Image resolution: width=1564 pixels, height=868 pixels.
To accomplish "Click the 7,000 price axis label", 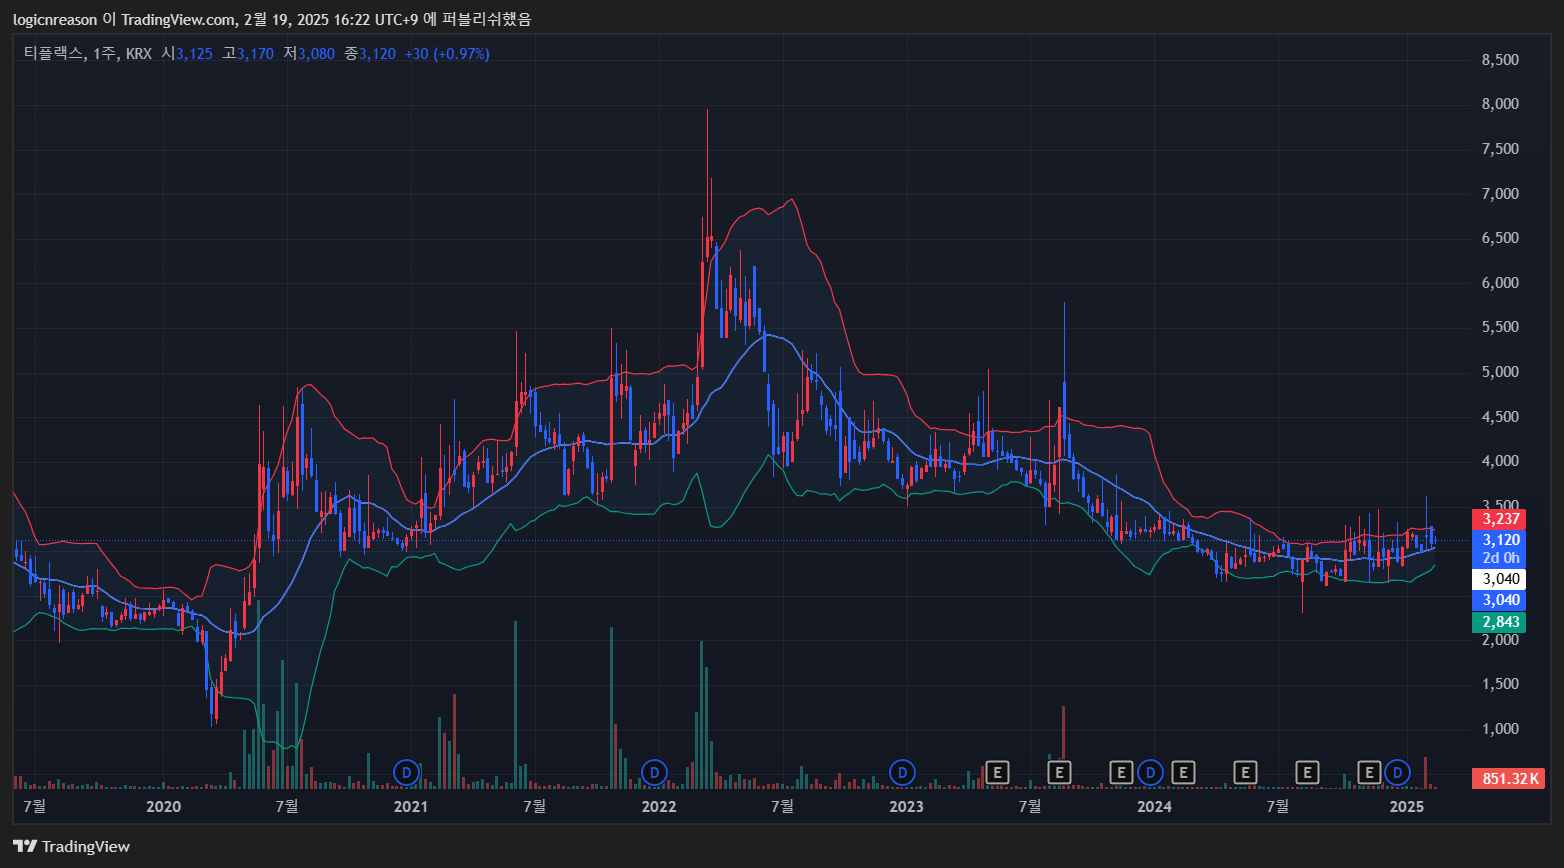I will 1499,193.
